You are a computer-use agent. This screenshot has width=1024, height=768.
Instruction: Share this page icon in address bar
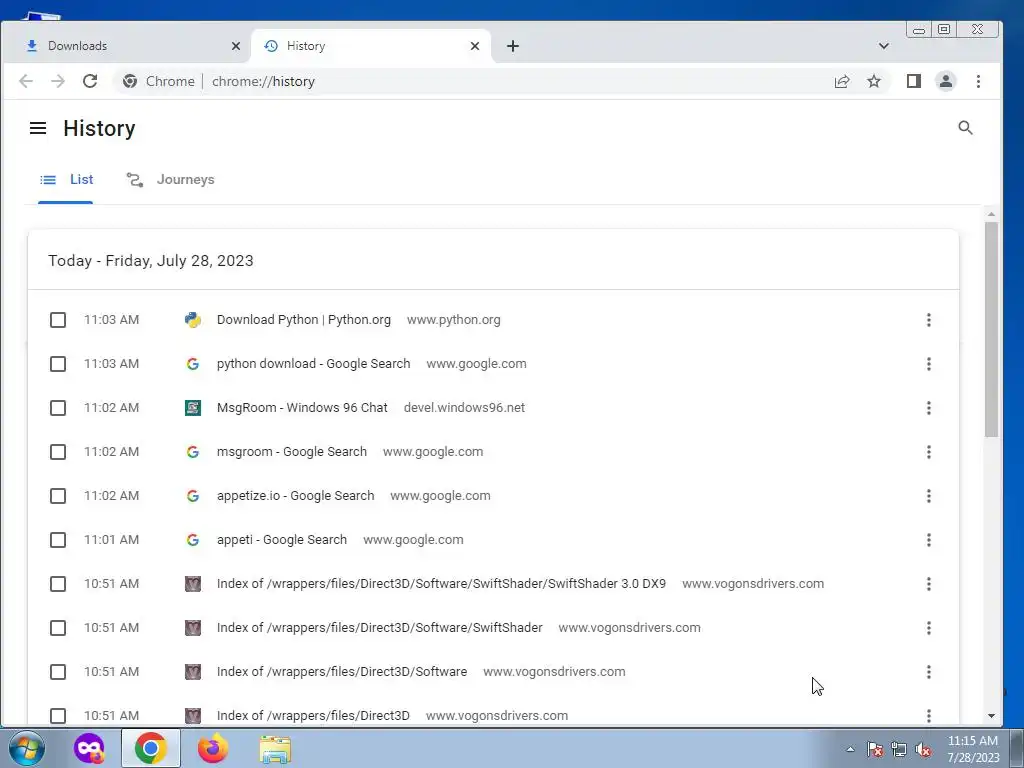tap(842, 81)
